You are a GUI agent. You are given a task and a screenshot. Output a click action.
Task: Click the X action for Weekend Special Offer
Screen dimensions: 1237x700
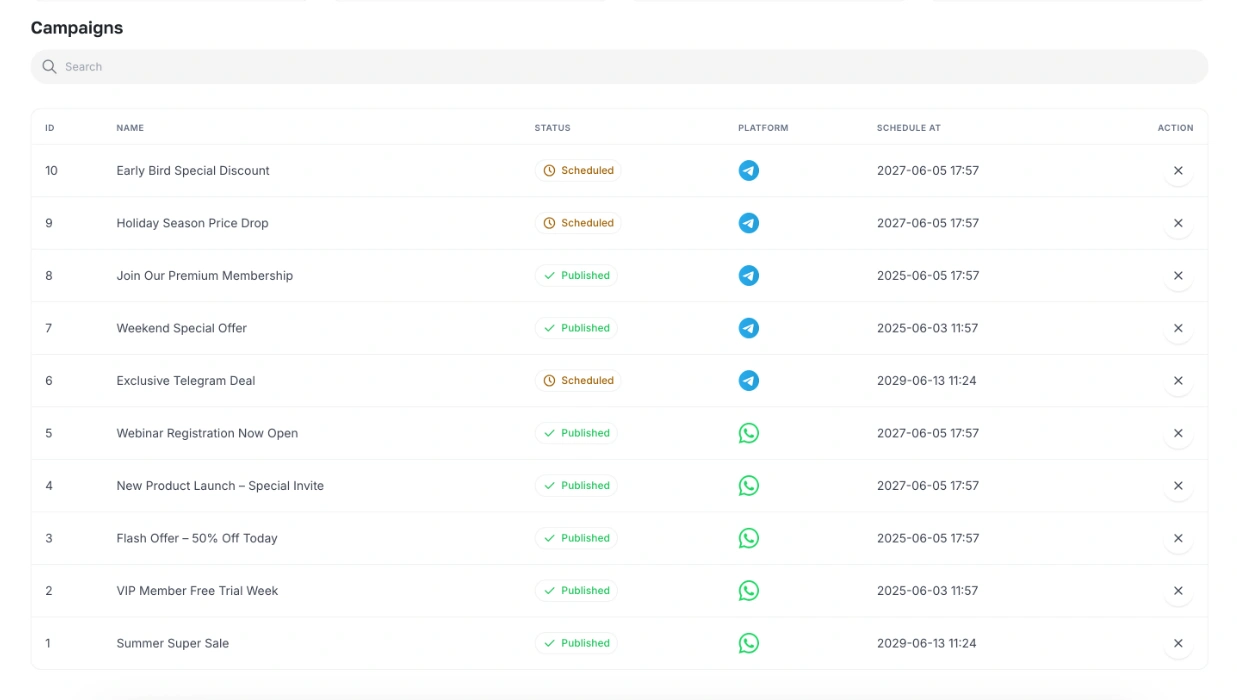(1177, 328)
